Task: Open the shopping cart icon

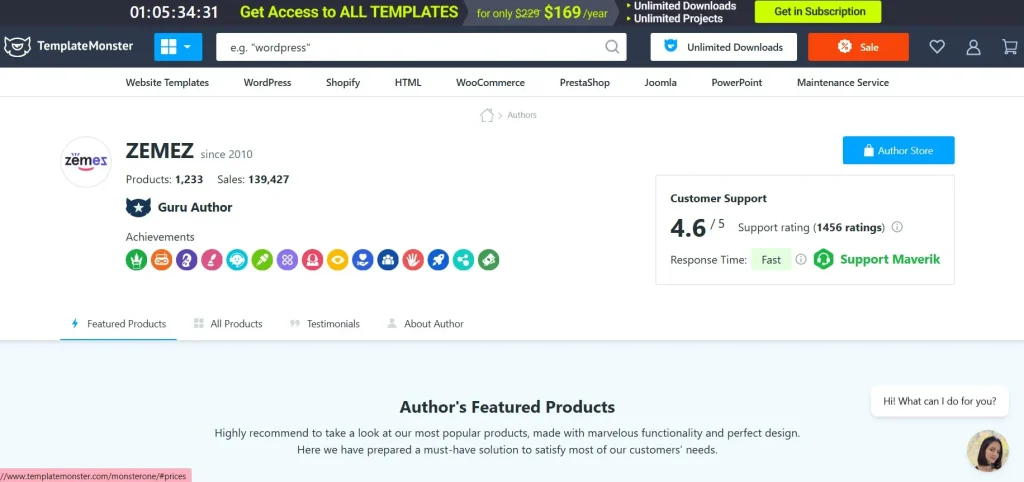Action: coord(1010,47)
